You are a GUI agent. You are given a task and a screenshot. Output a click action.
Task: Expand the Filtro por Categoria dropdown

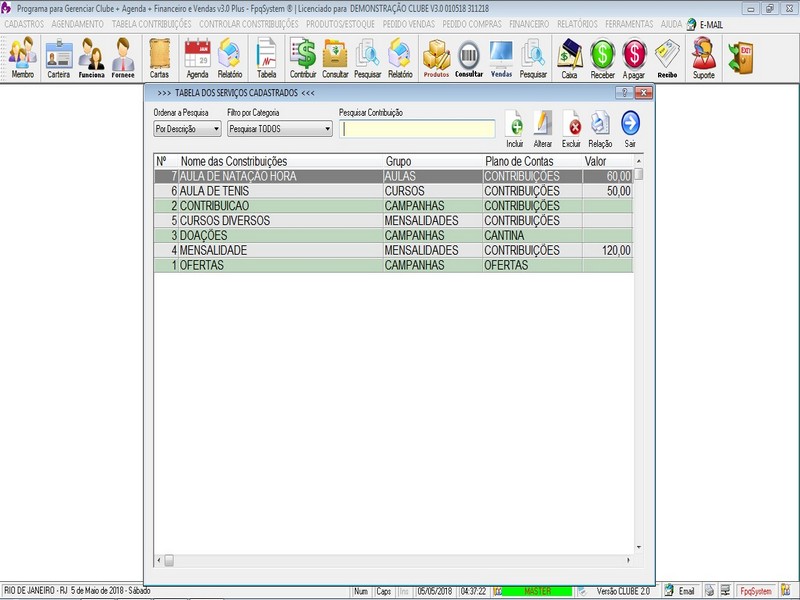(327, 129)
